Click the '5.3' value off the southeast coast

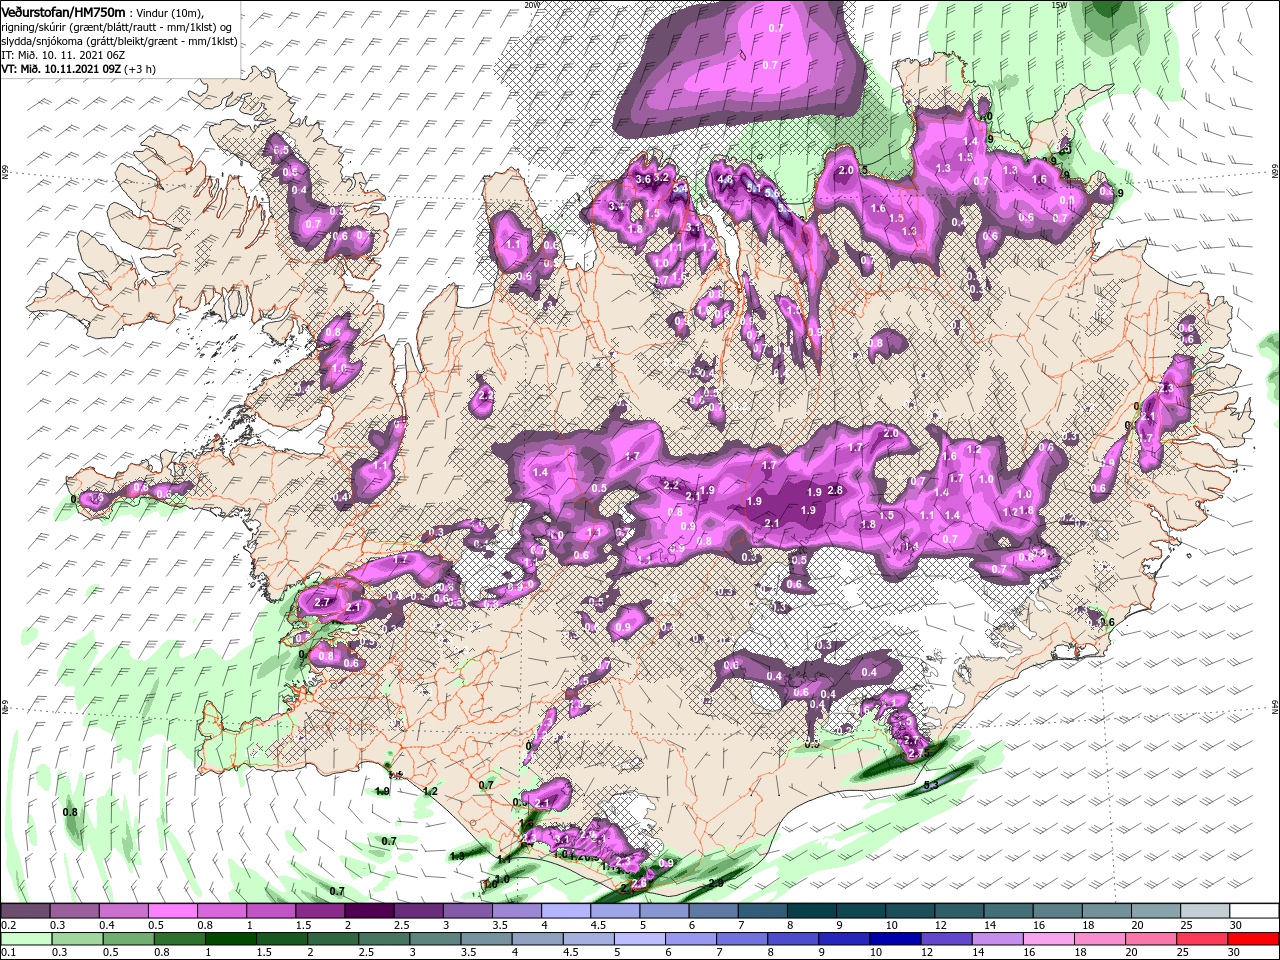click(x=930, y=785)
